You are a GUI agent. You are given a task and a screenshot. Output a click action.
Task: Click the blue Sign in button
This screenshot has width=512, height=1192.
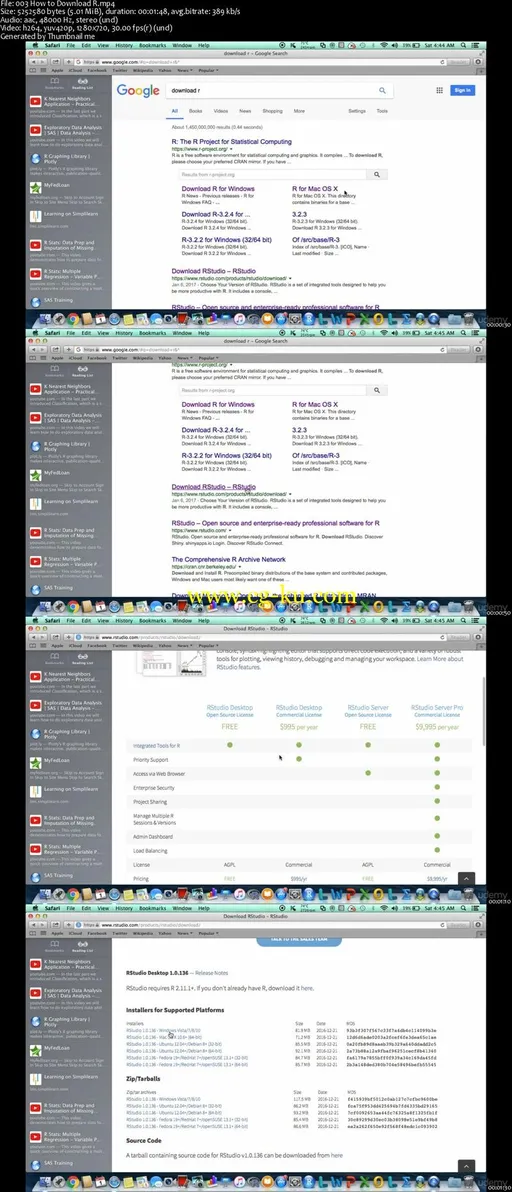pyautogui.click(x=462, y=90)
